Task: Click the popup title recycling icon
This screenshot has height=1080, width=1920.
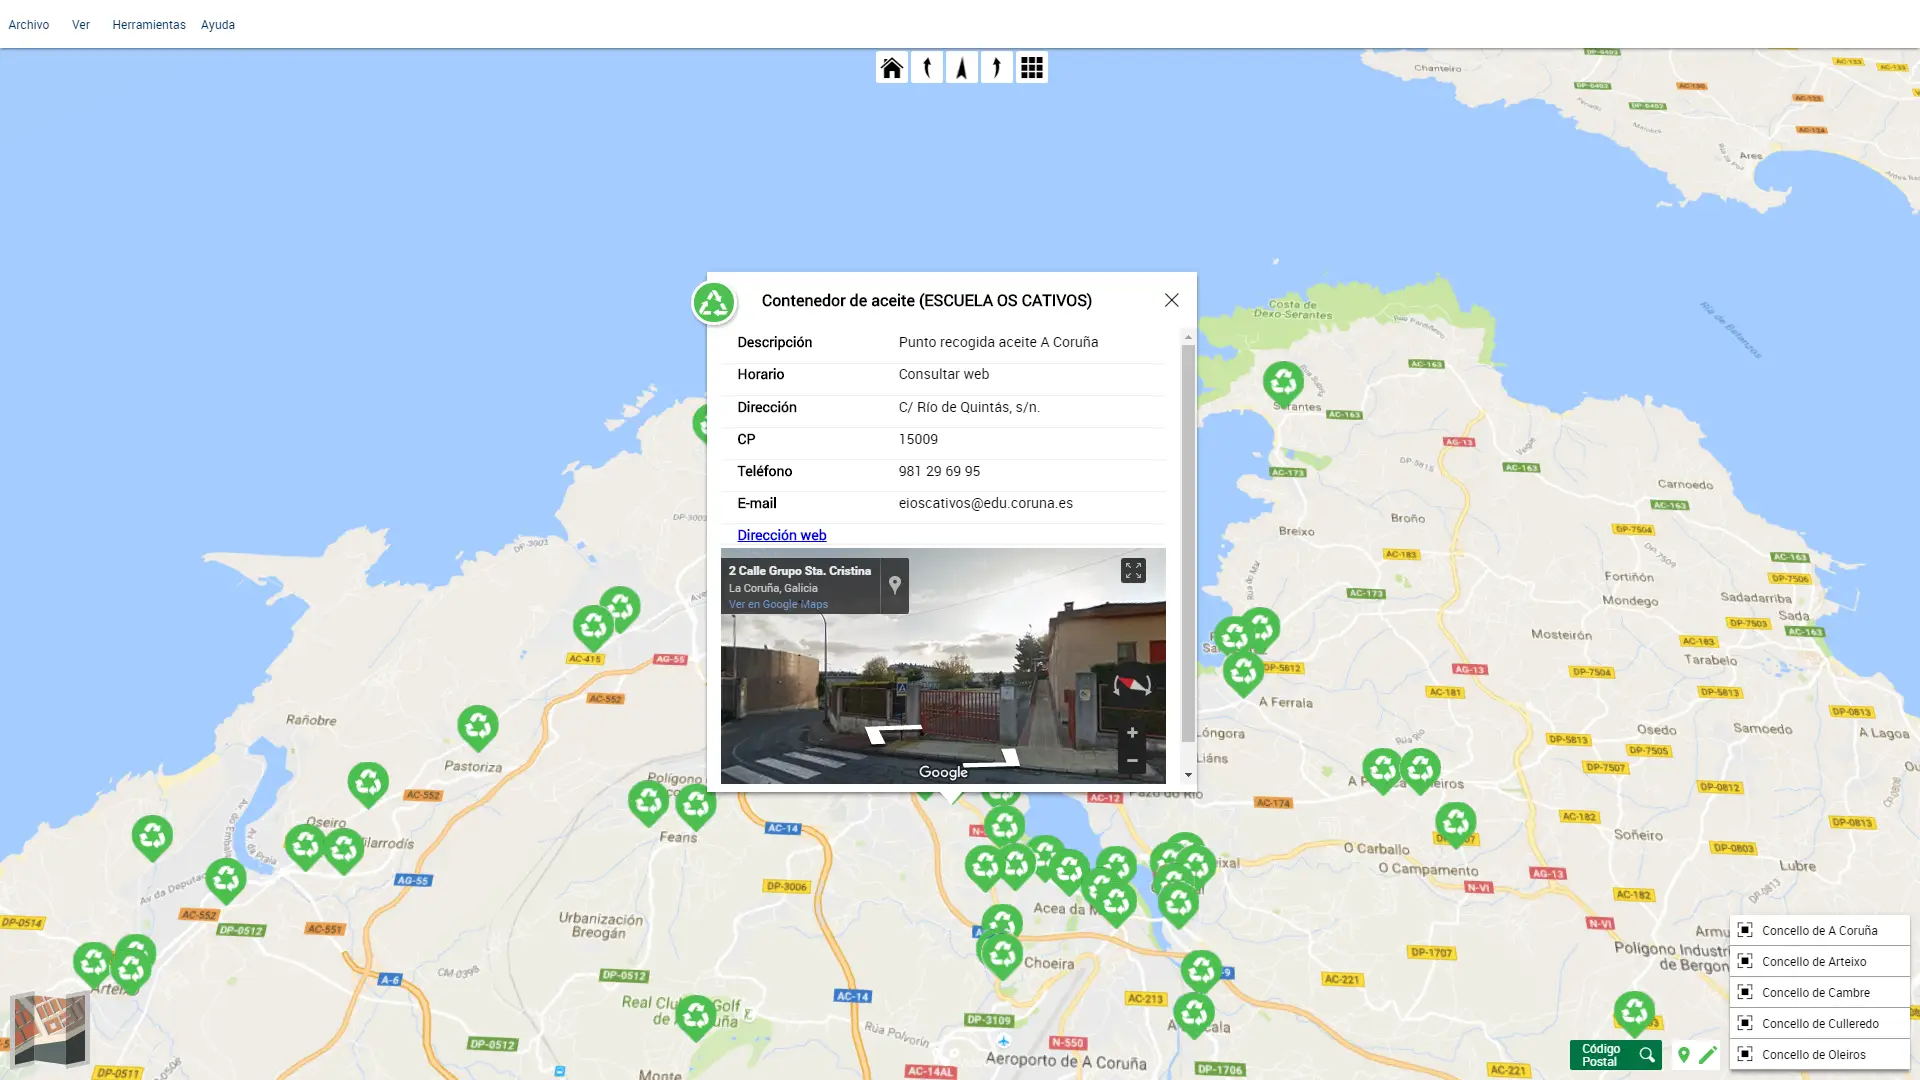Action: point(714,302)
